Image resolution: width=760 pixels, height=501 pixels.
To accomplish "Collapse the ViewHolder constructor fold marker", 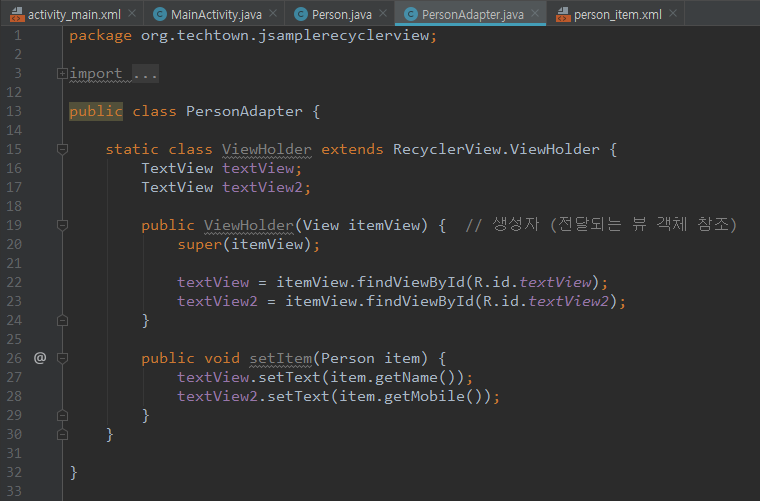I will pyautogui.click(x=62, y=225).
